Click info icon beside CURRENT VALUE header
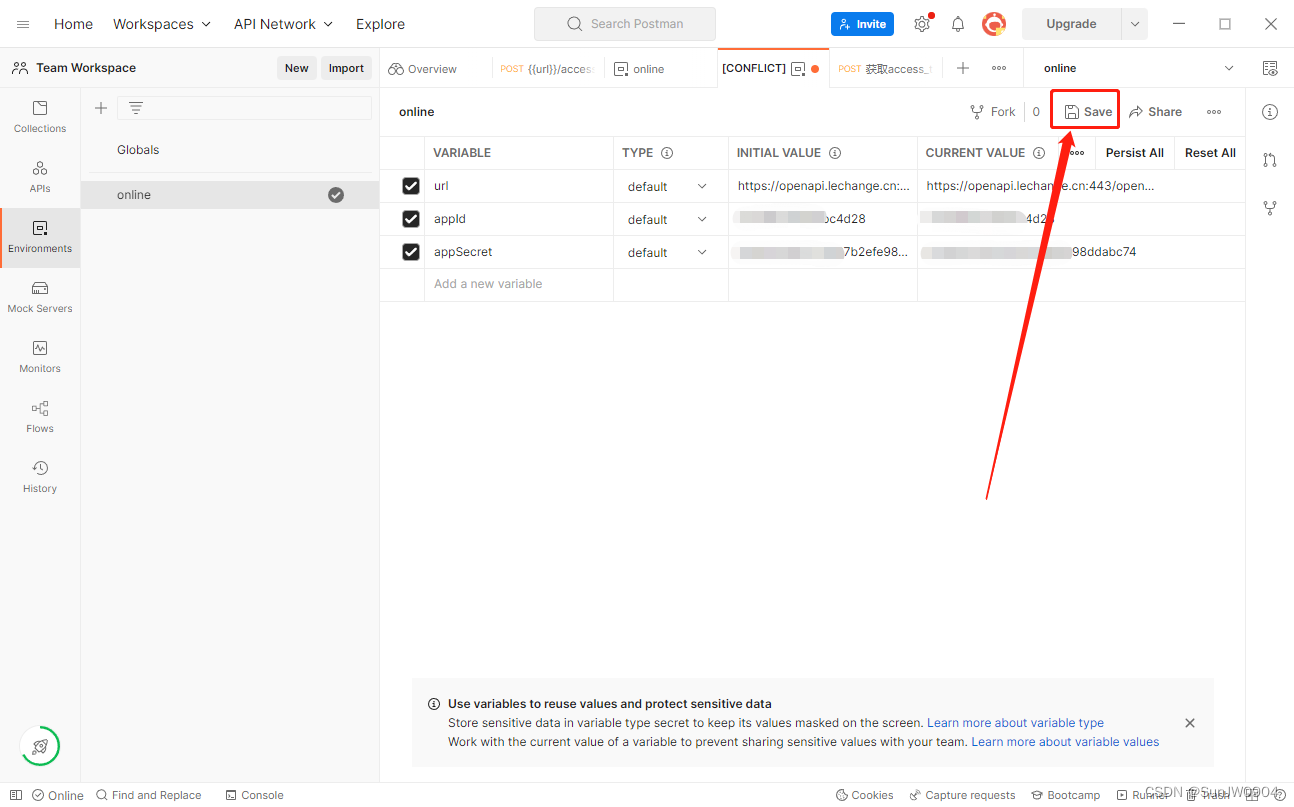Screen dimensions: 1294x807 coord(1039,153)
